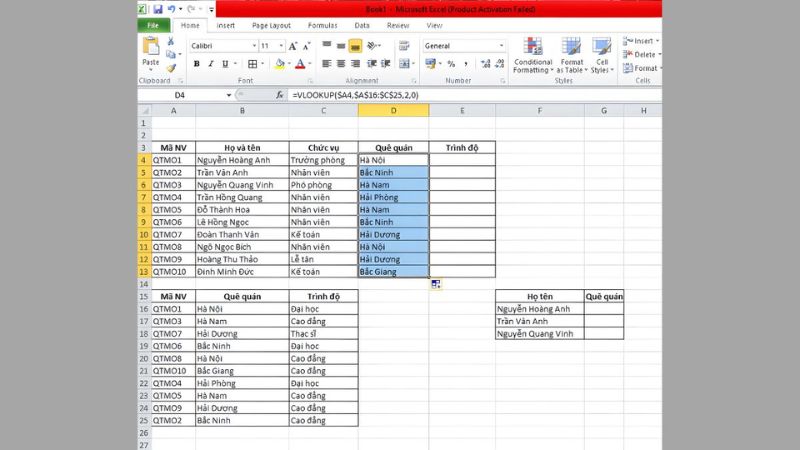Click the Format cells button
The image size is (800, 450).
(642, 68)
